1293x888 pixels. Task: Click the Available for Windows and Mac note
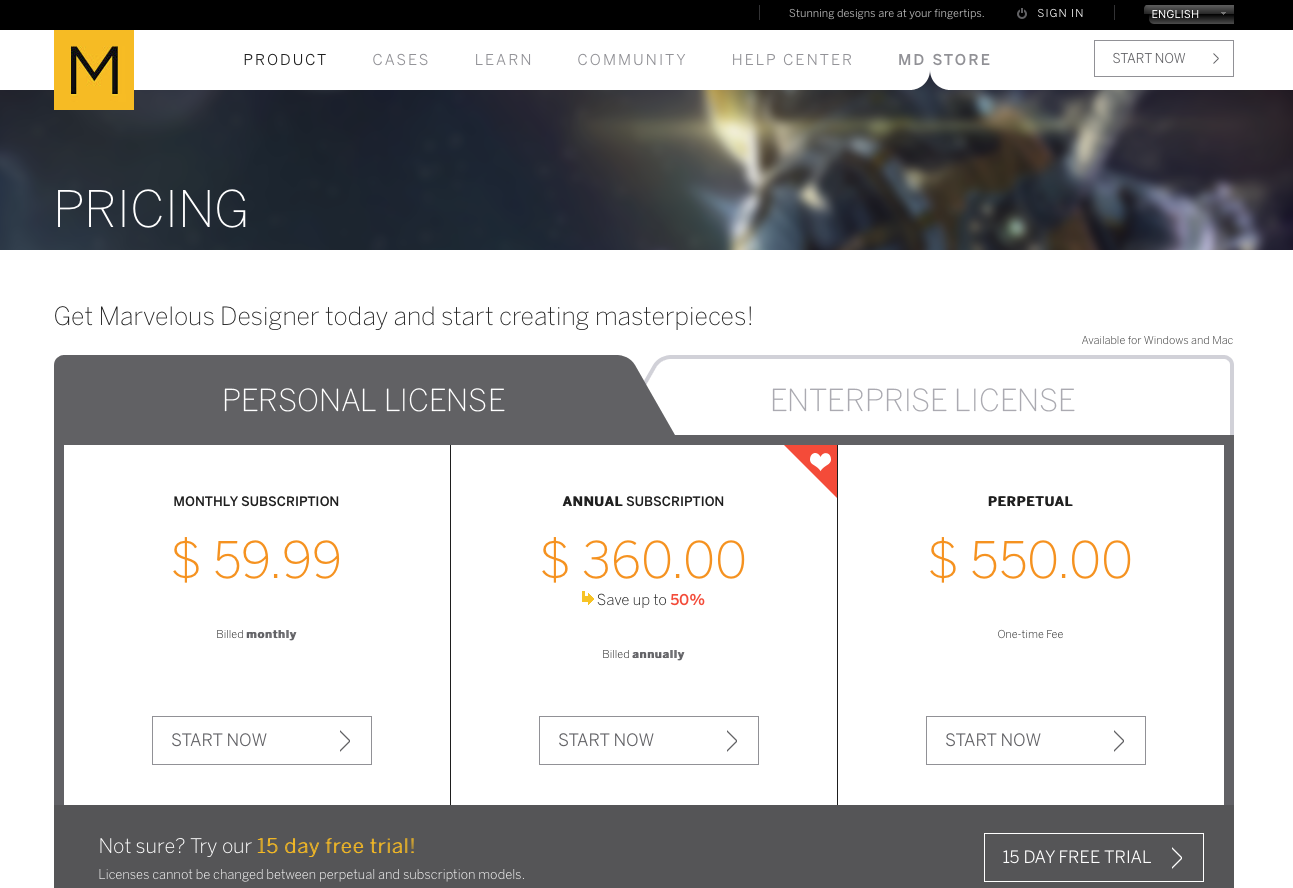coord(1157,341)
